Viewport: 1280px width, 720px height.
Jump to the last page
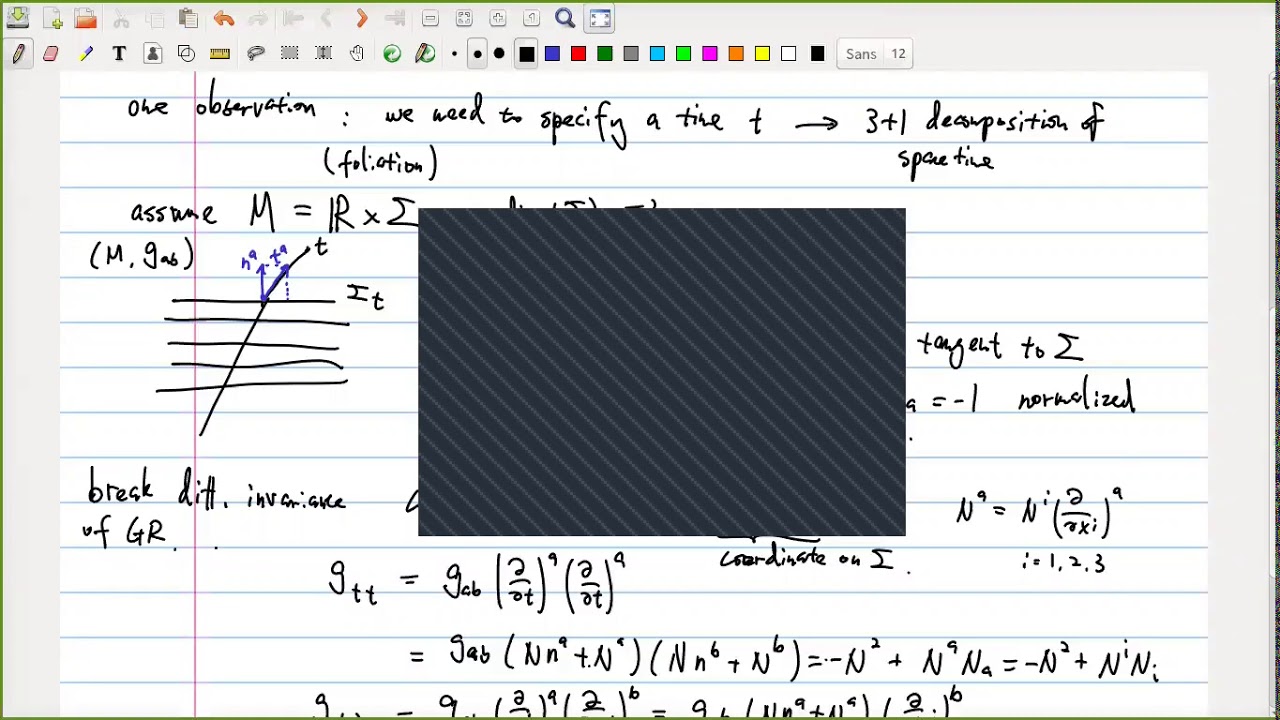[395, 18]
